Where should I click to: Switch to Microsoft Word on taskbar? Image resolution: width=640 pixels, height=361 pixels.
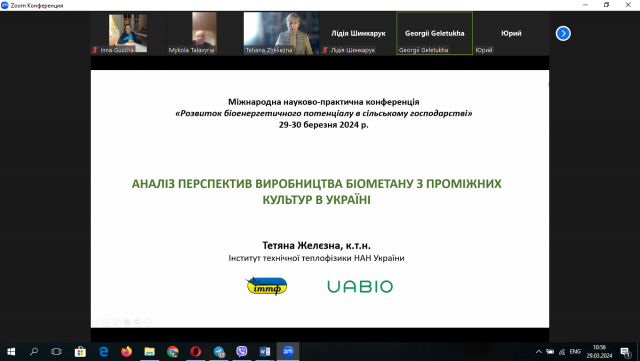point(265,352)
